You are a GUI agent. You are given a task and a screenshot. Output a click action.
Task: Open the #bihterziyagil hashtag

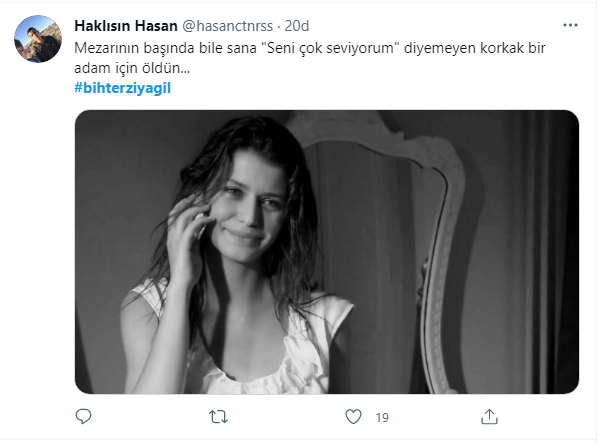(122, 88)
